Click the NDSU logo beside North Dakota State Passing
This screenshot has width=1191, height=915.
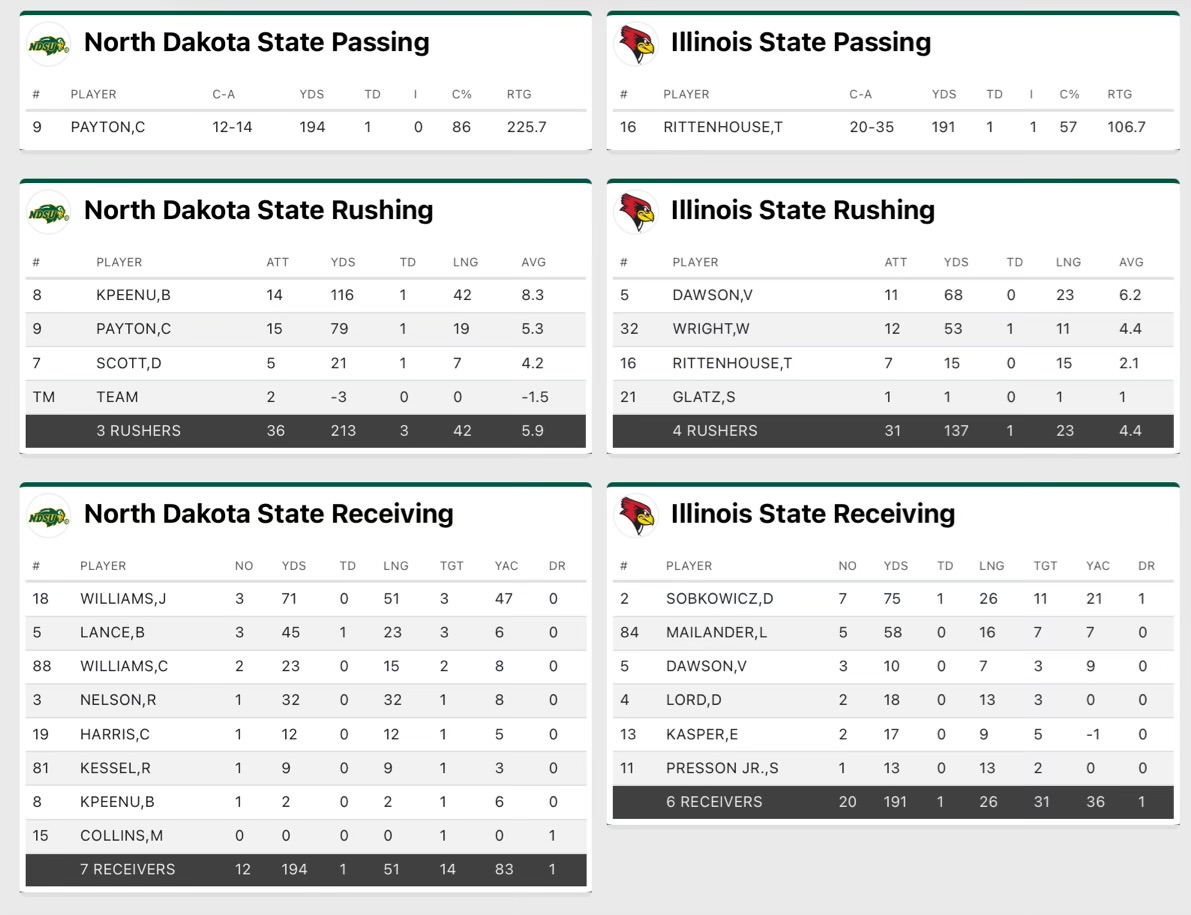coord(48,44)
